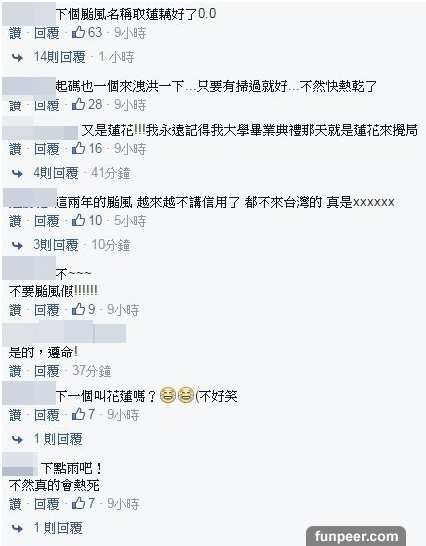Click thumbs-up icon showing 16 likes

78,148
